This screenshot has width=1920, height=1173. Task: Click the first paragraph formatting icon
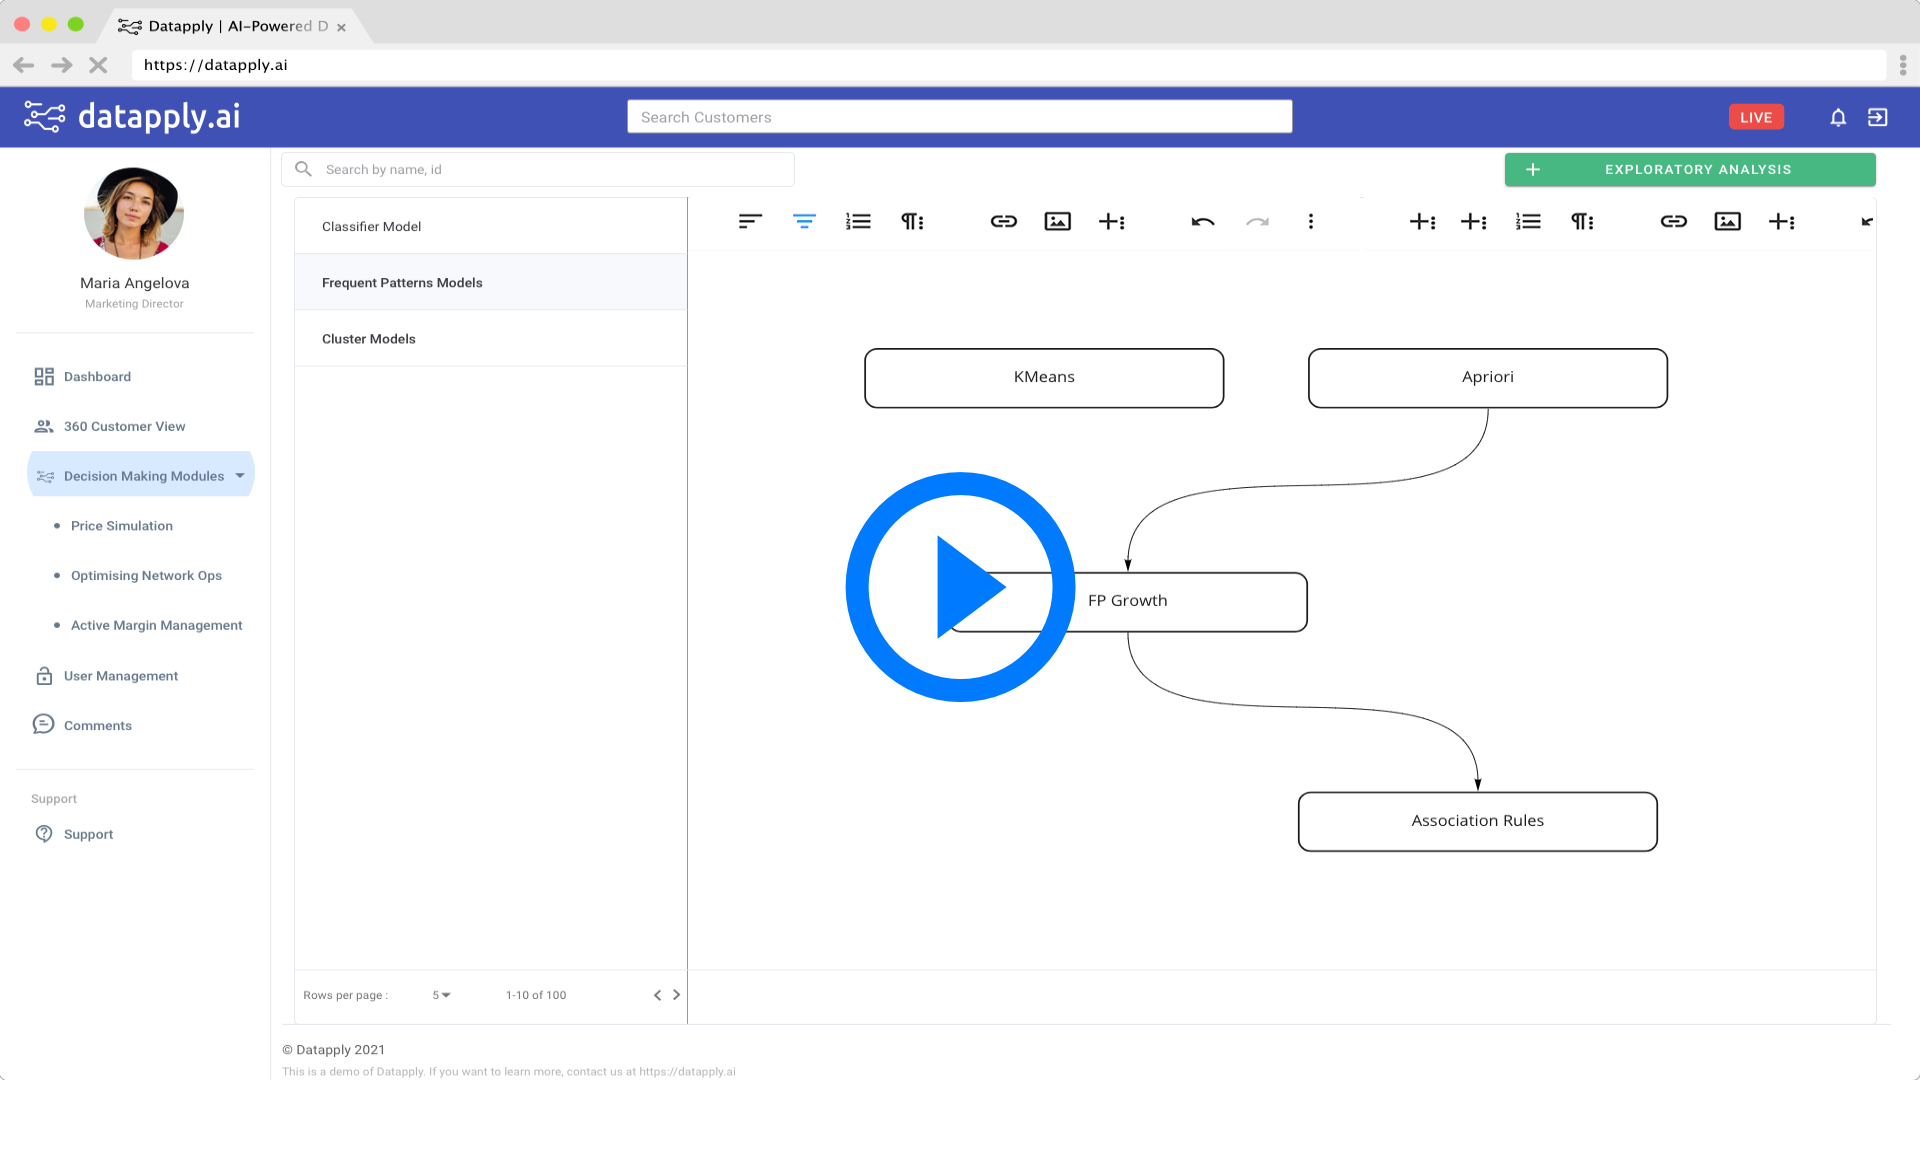click(912, 222)
